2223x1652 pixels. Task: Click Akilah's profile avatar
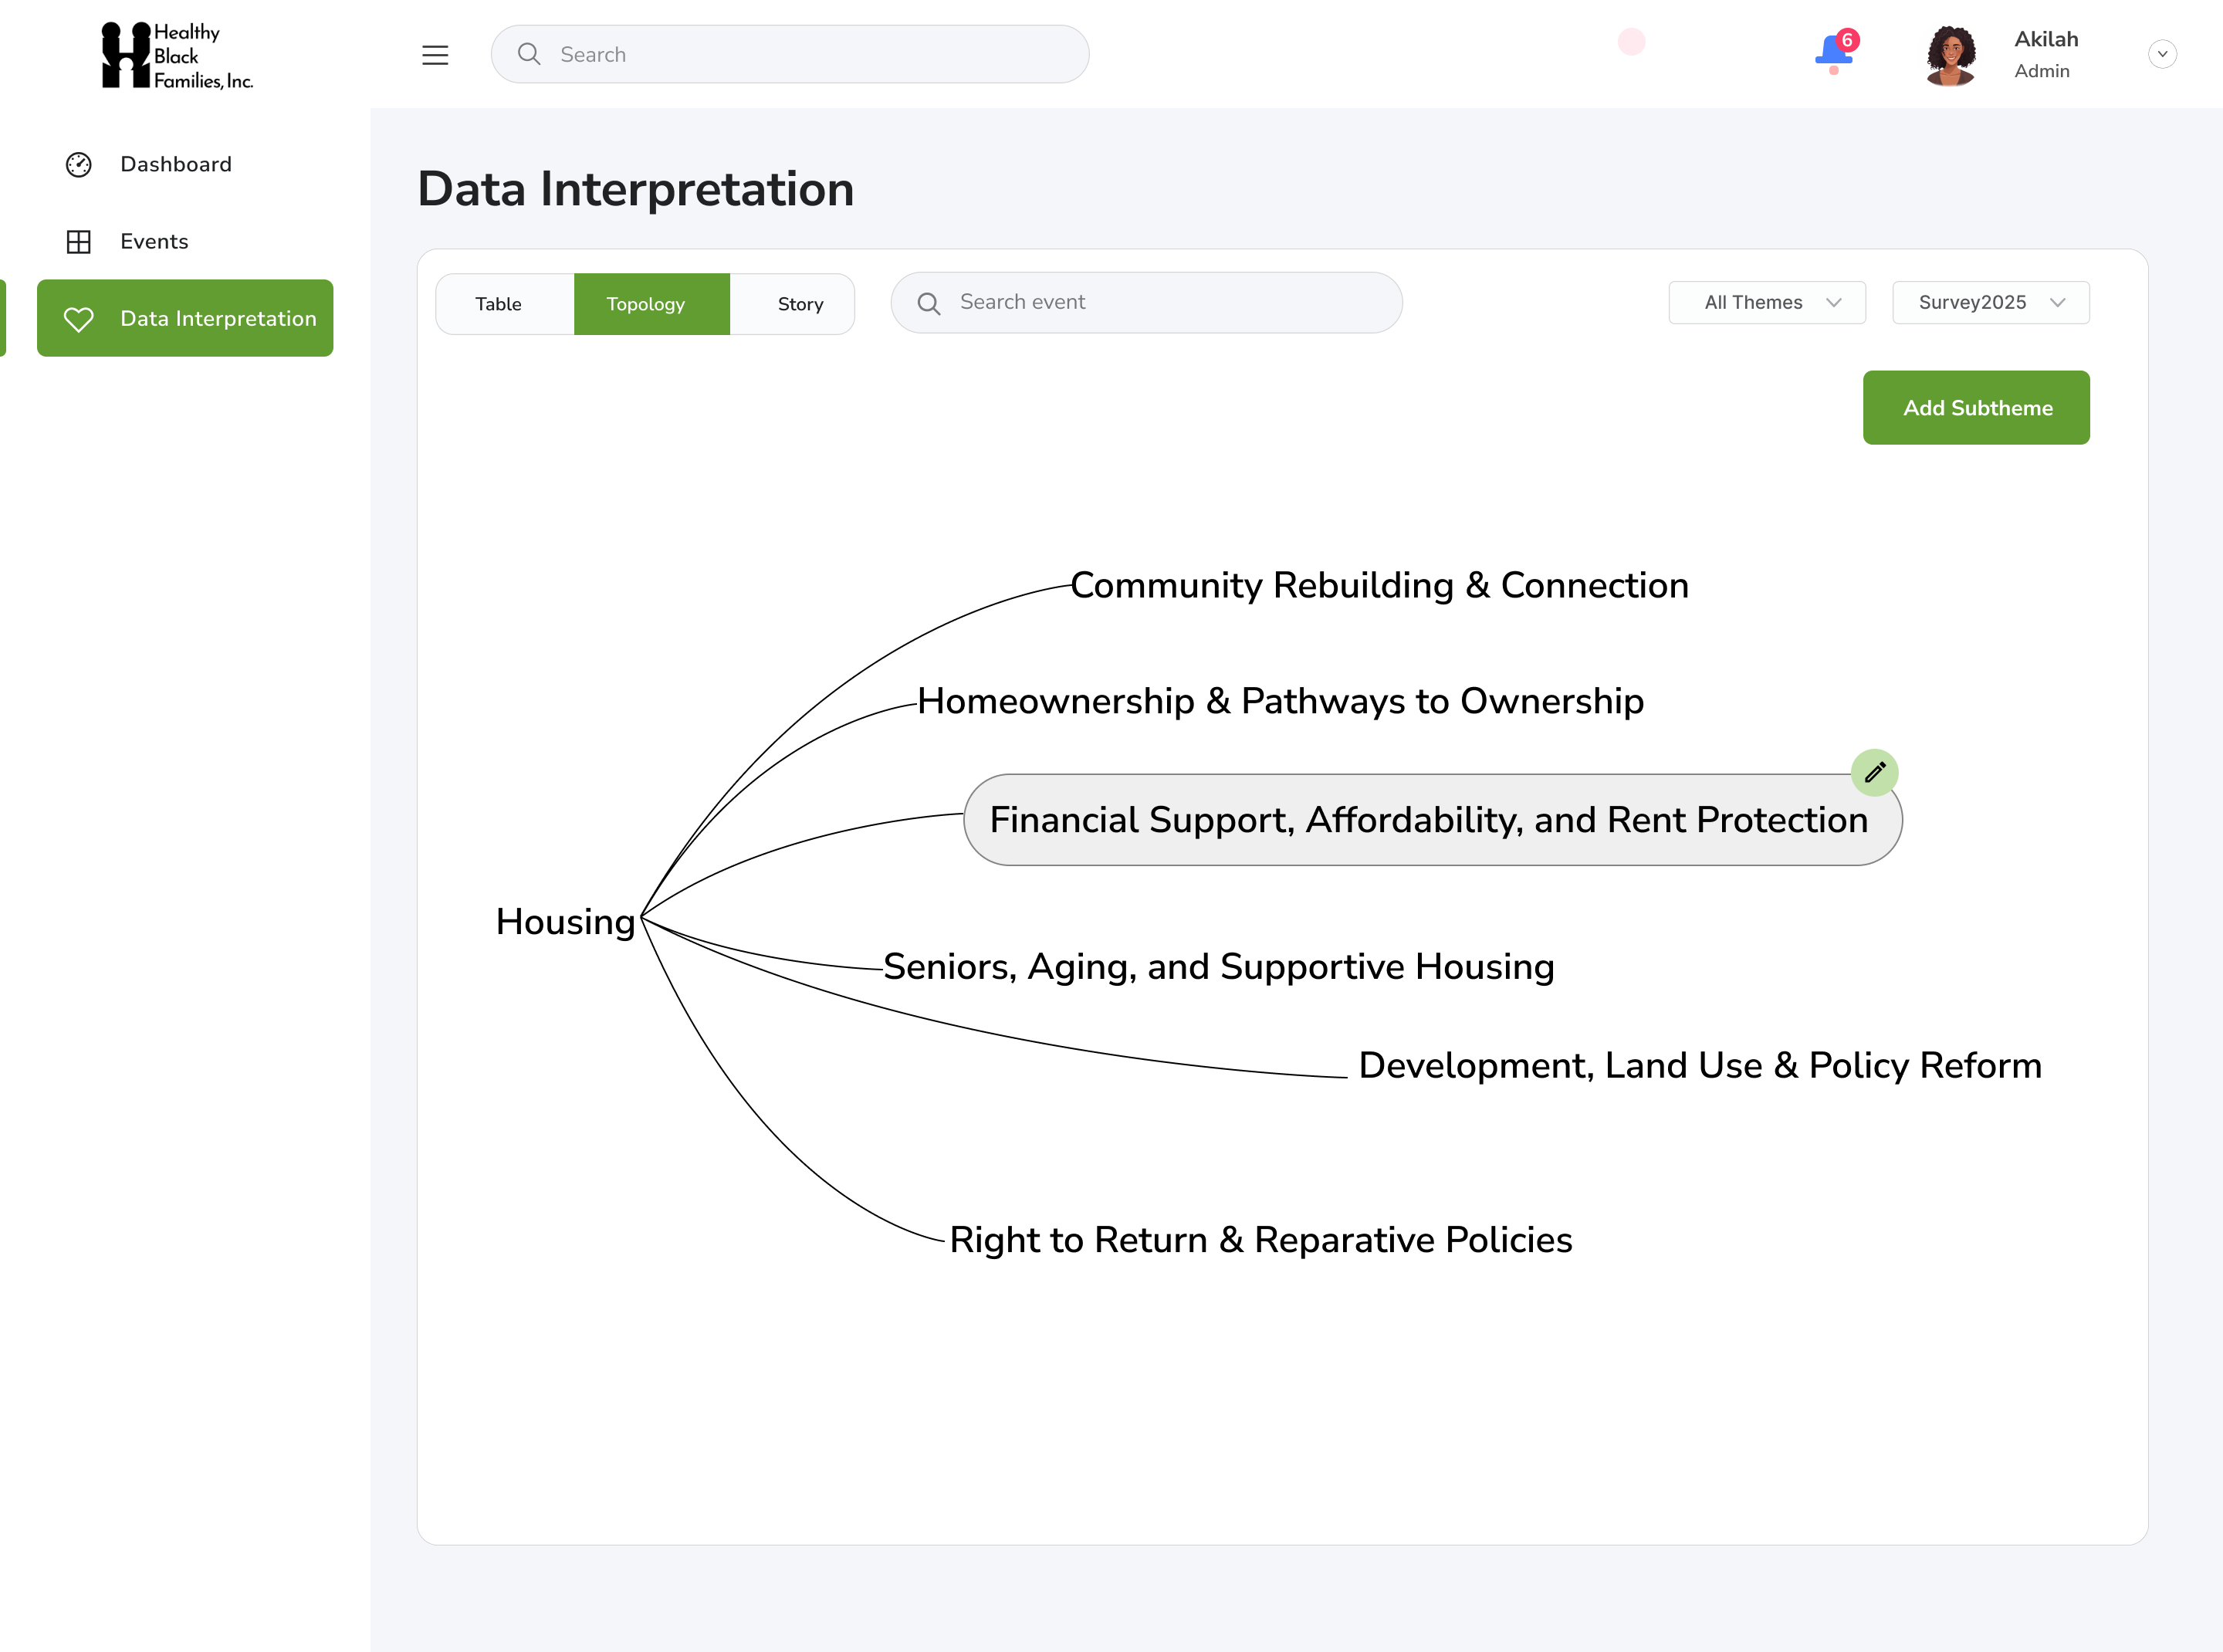click(1951, 55)
